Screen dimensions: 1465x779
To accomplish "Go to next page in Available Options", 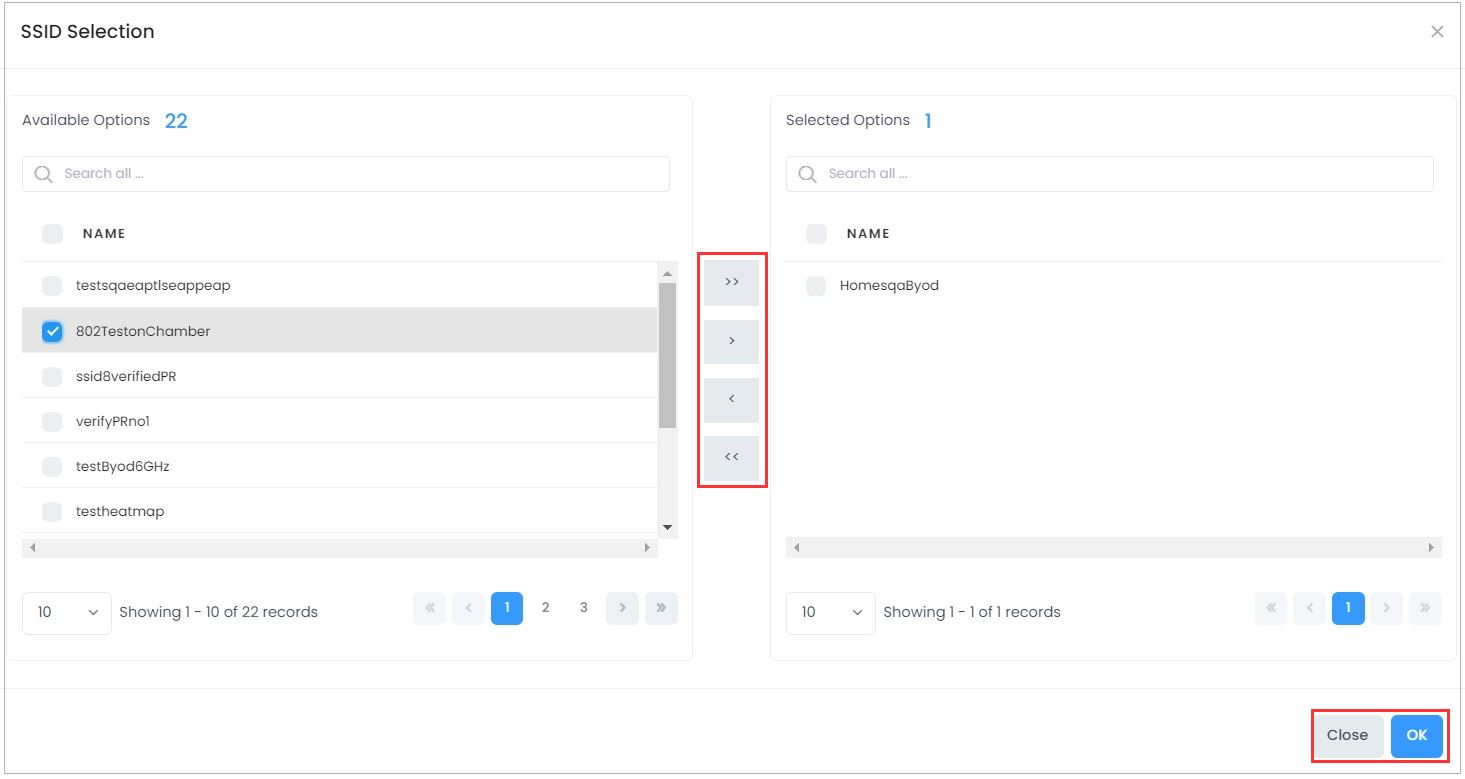I will coord(622,608).
